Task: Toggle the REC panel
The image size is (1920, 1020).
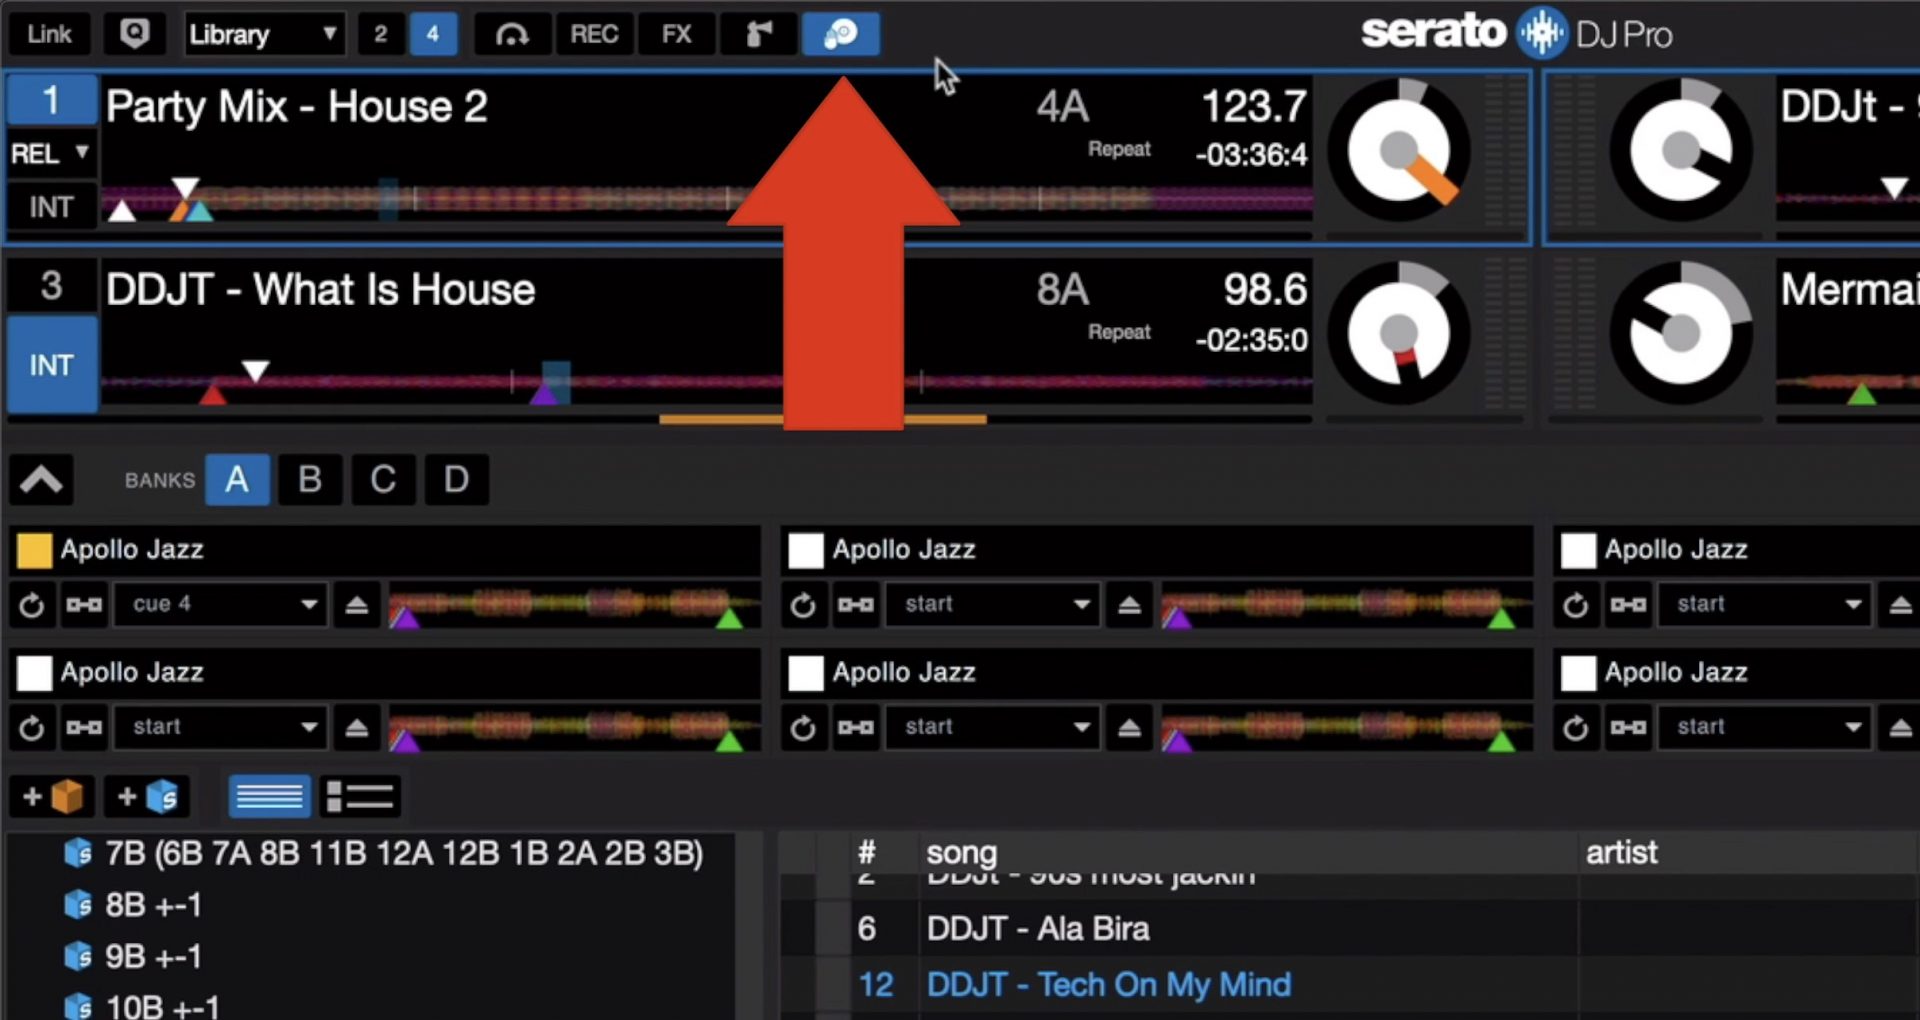Action: [x=594, y=34]
